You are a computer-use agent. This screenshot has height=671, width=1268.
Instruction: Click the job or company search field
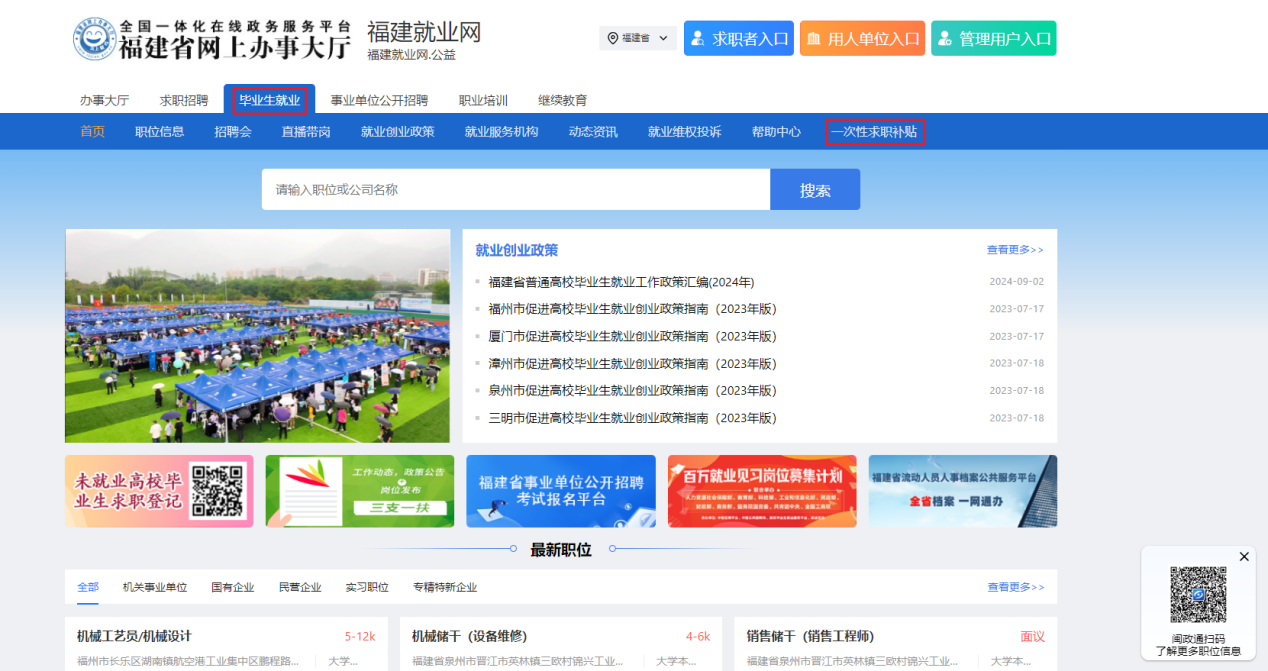[515, 190]
